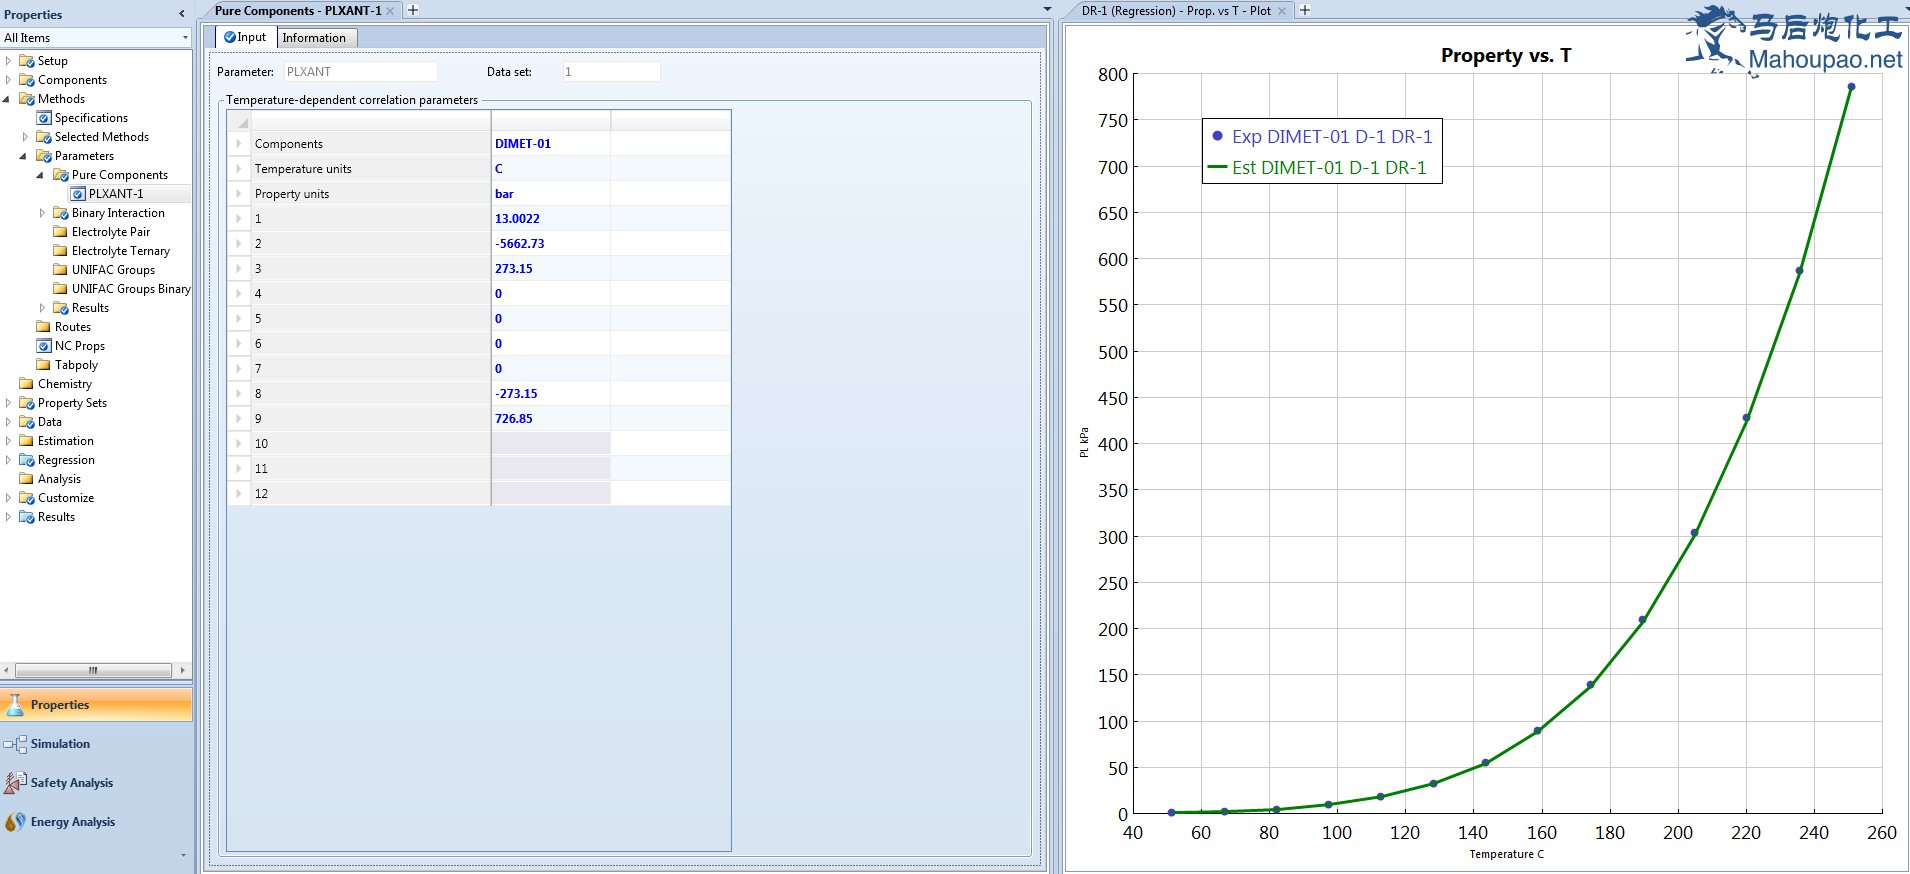The image size is (1910, 874).
Task: Collapse the Methods tree node
Action: [x=7, y=99]
